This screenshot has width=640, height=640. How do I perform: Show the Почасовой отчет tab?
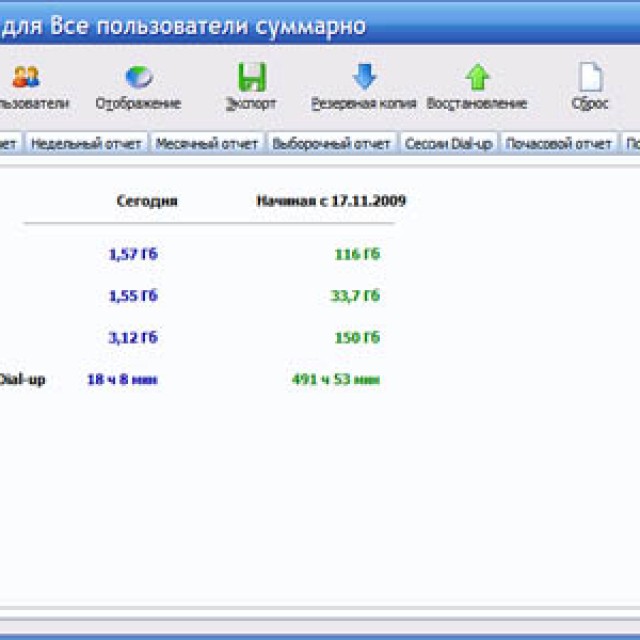[x=559, y=144]
